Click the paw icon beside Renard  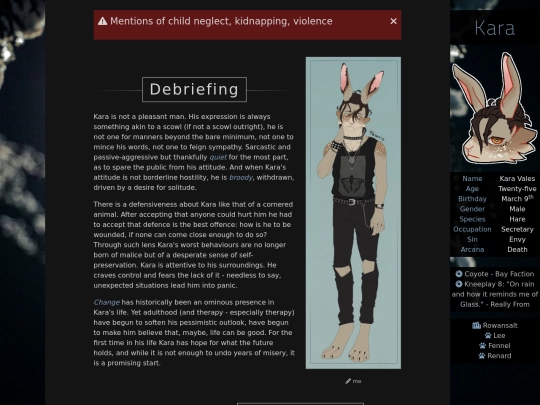click(481, 356)
